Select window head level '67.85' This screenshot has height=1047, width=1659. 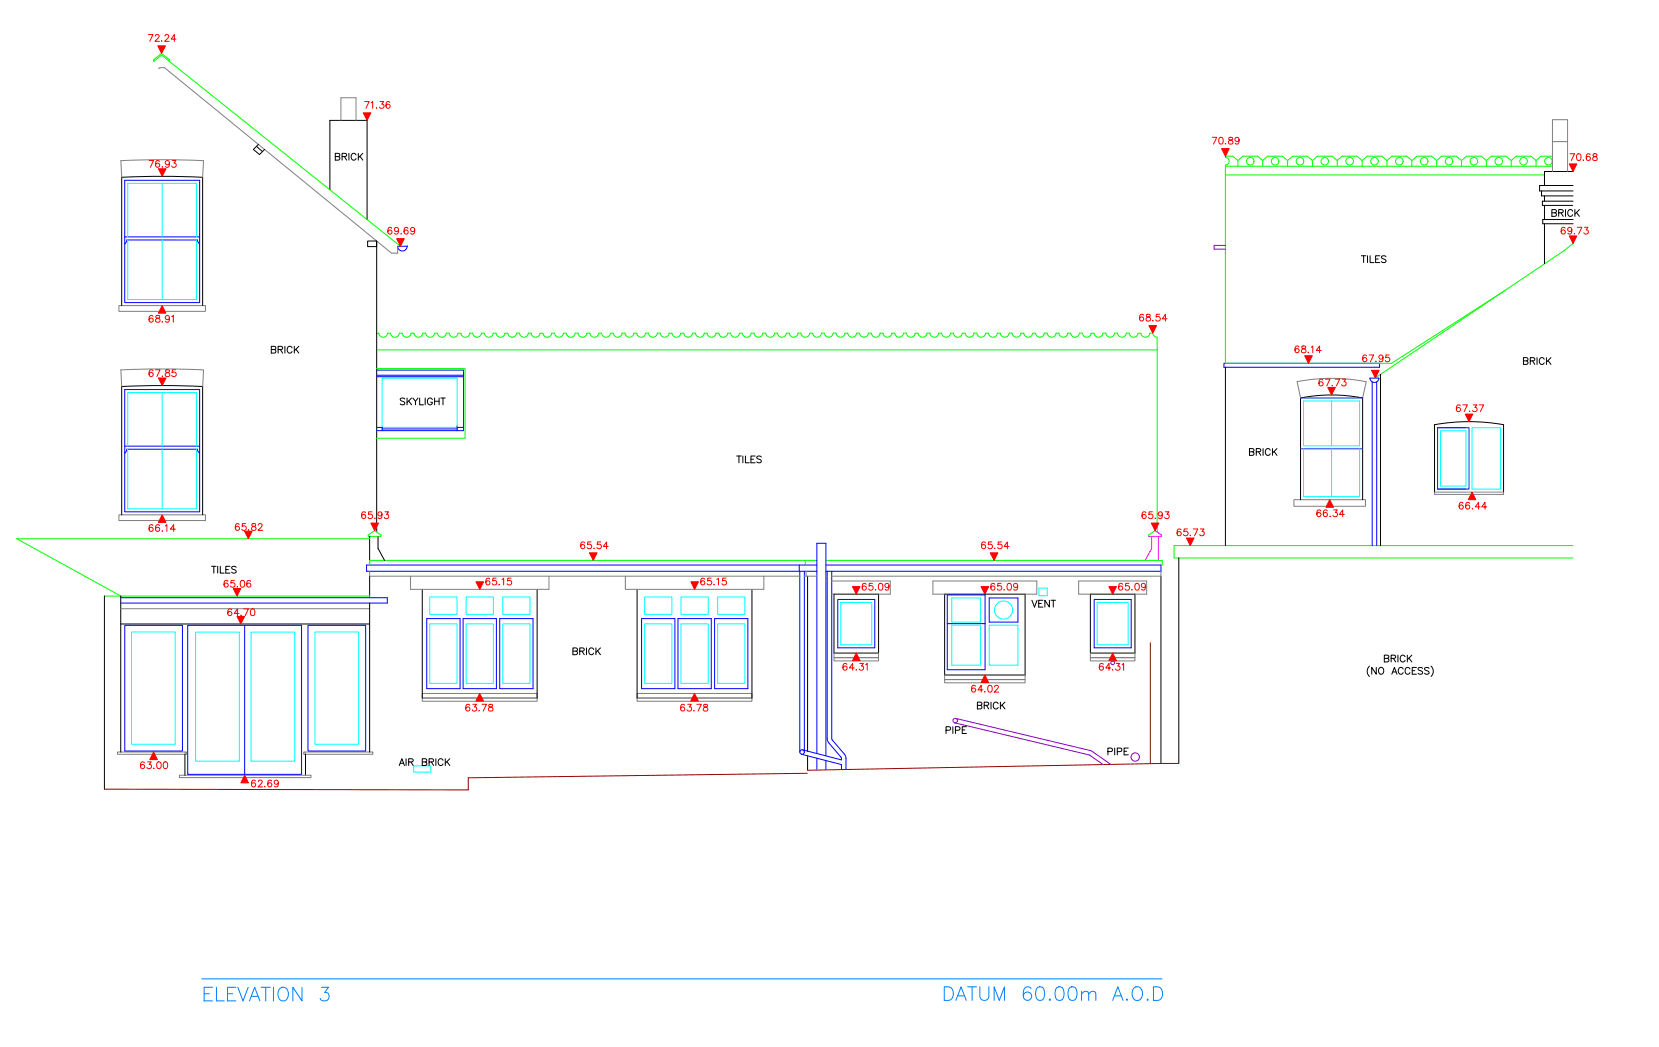pos(163,374)
